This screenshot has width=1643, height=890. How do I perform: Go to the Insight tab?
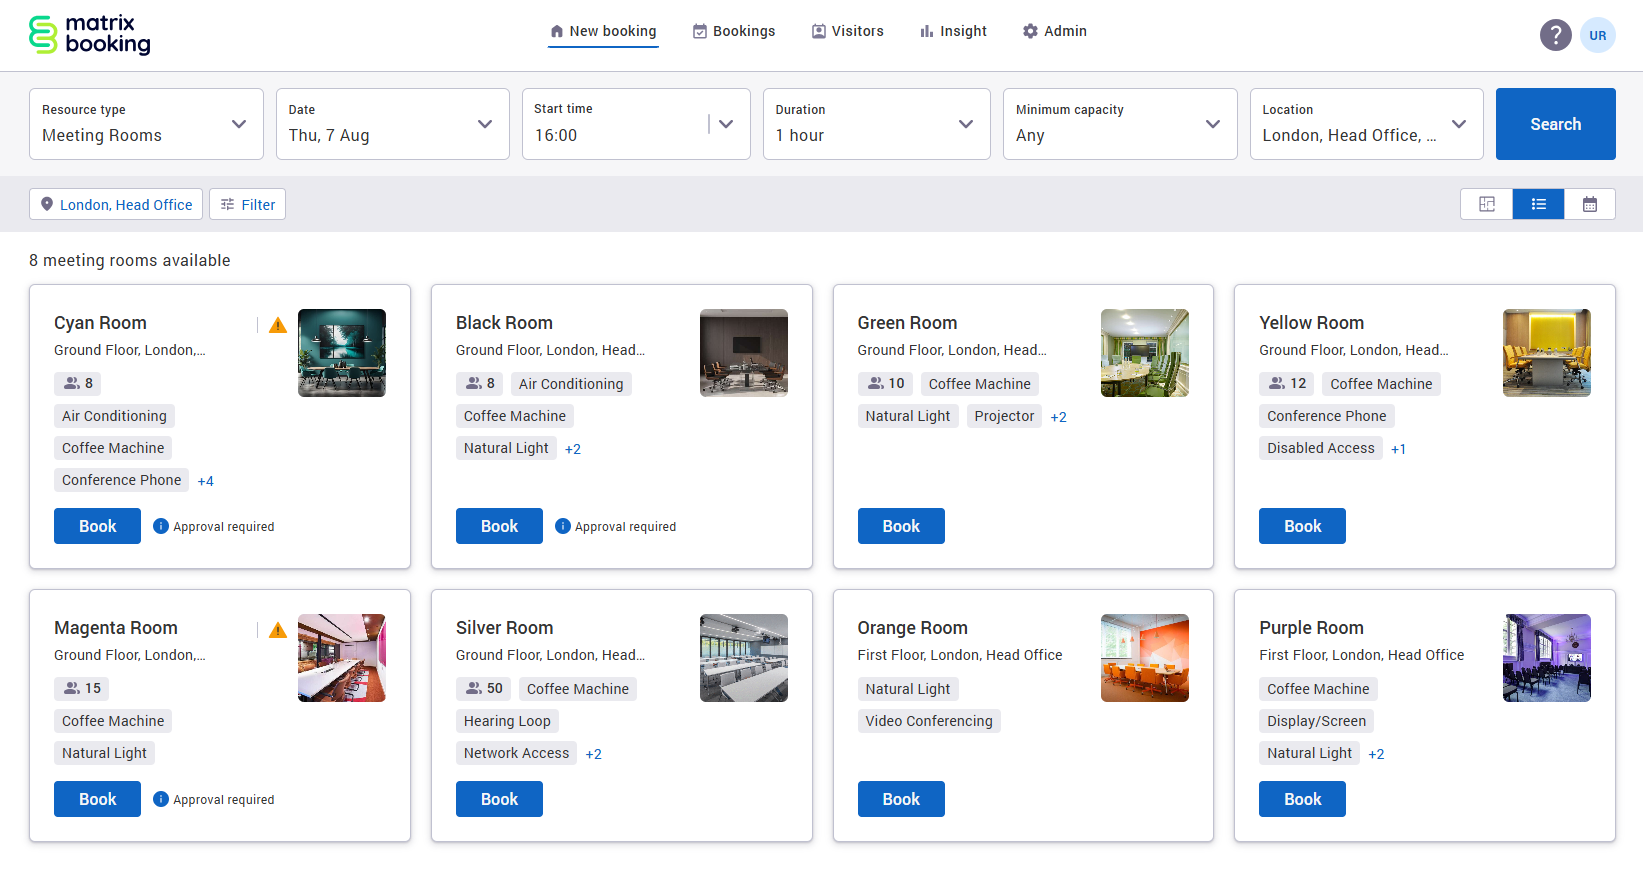click(953, 31)
